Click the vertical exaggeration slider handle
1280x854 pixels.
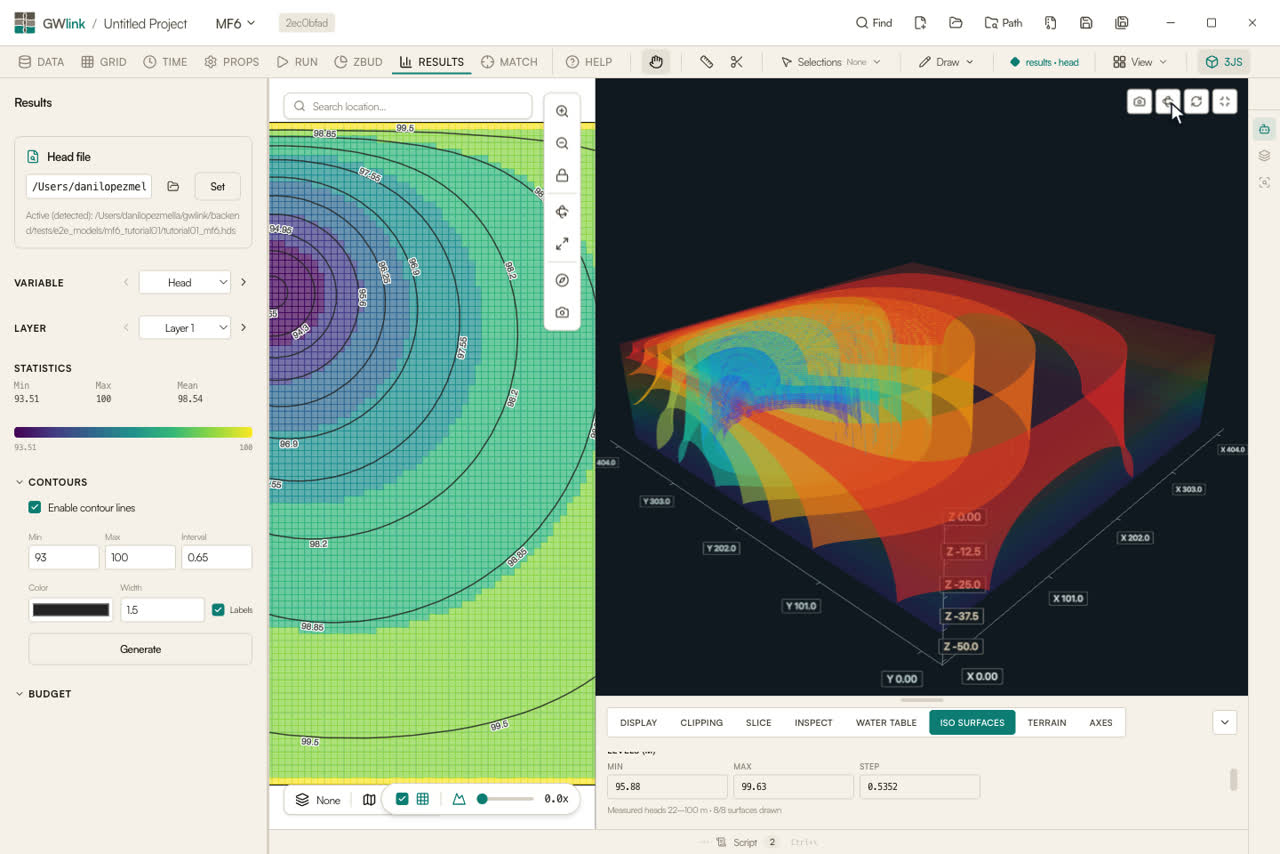tap(482, 799)
